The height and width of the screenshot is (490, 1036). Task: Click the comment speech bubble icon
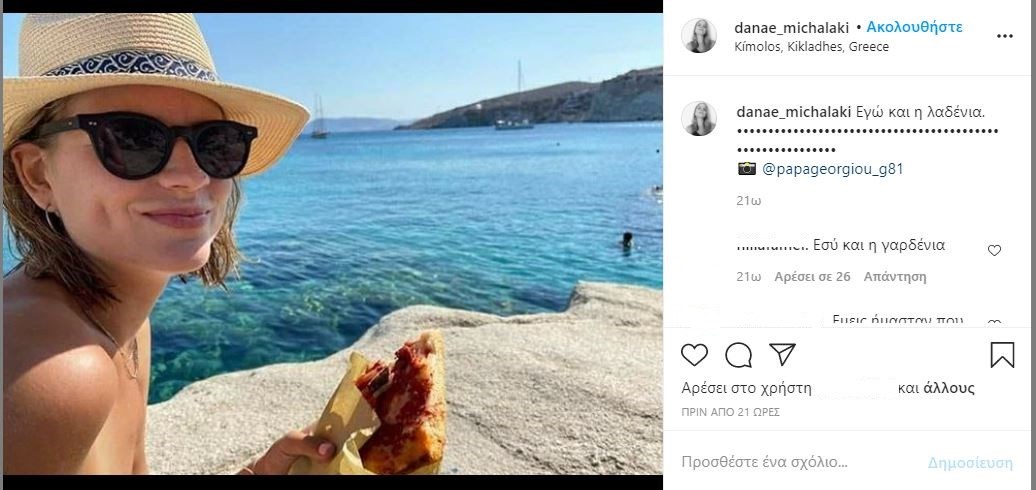coord(738,355)
